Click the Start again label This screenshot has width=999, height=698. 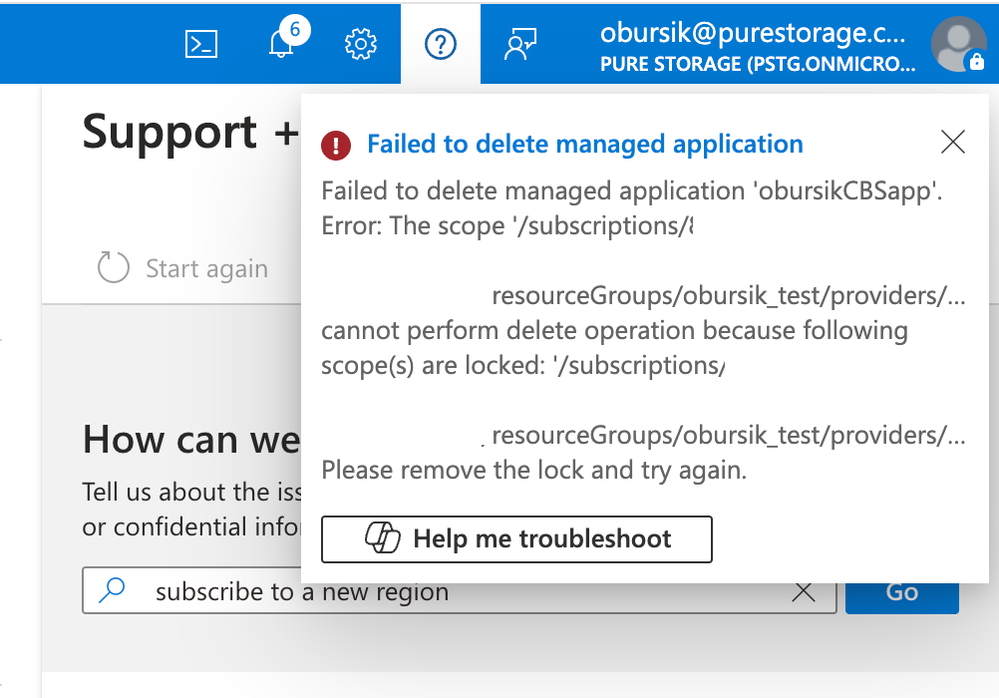tap(207, 269)
